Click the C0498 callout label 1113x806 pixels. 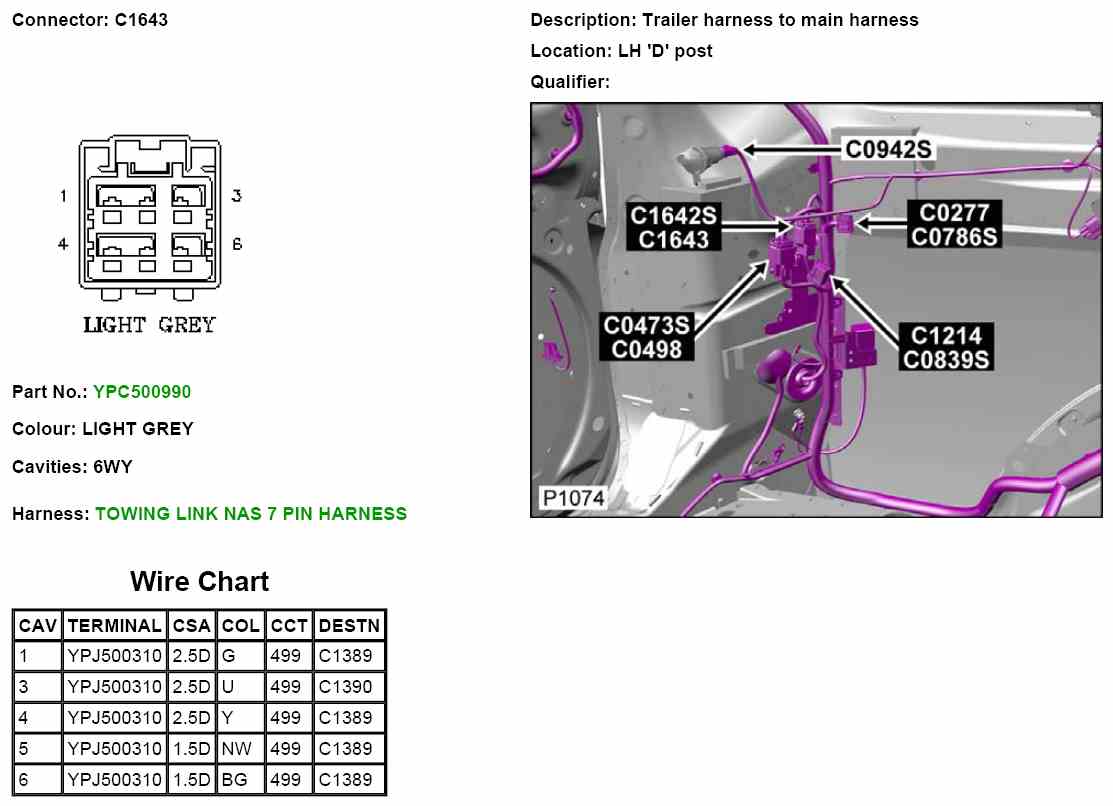(x=646, y=349)
